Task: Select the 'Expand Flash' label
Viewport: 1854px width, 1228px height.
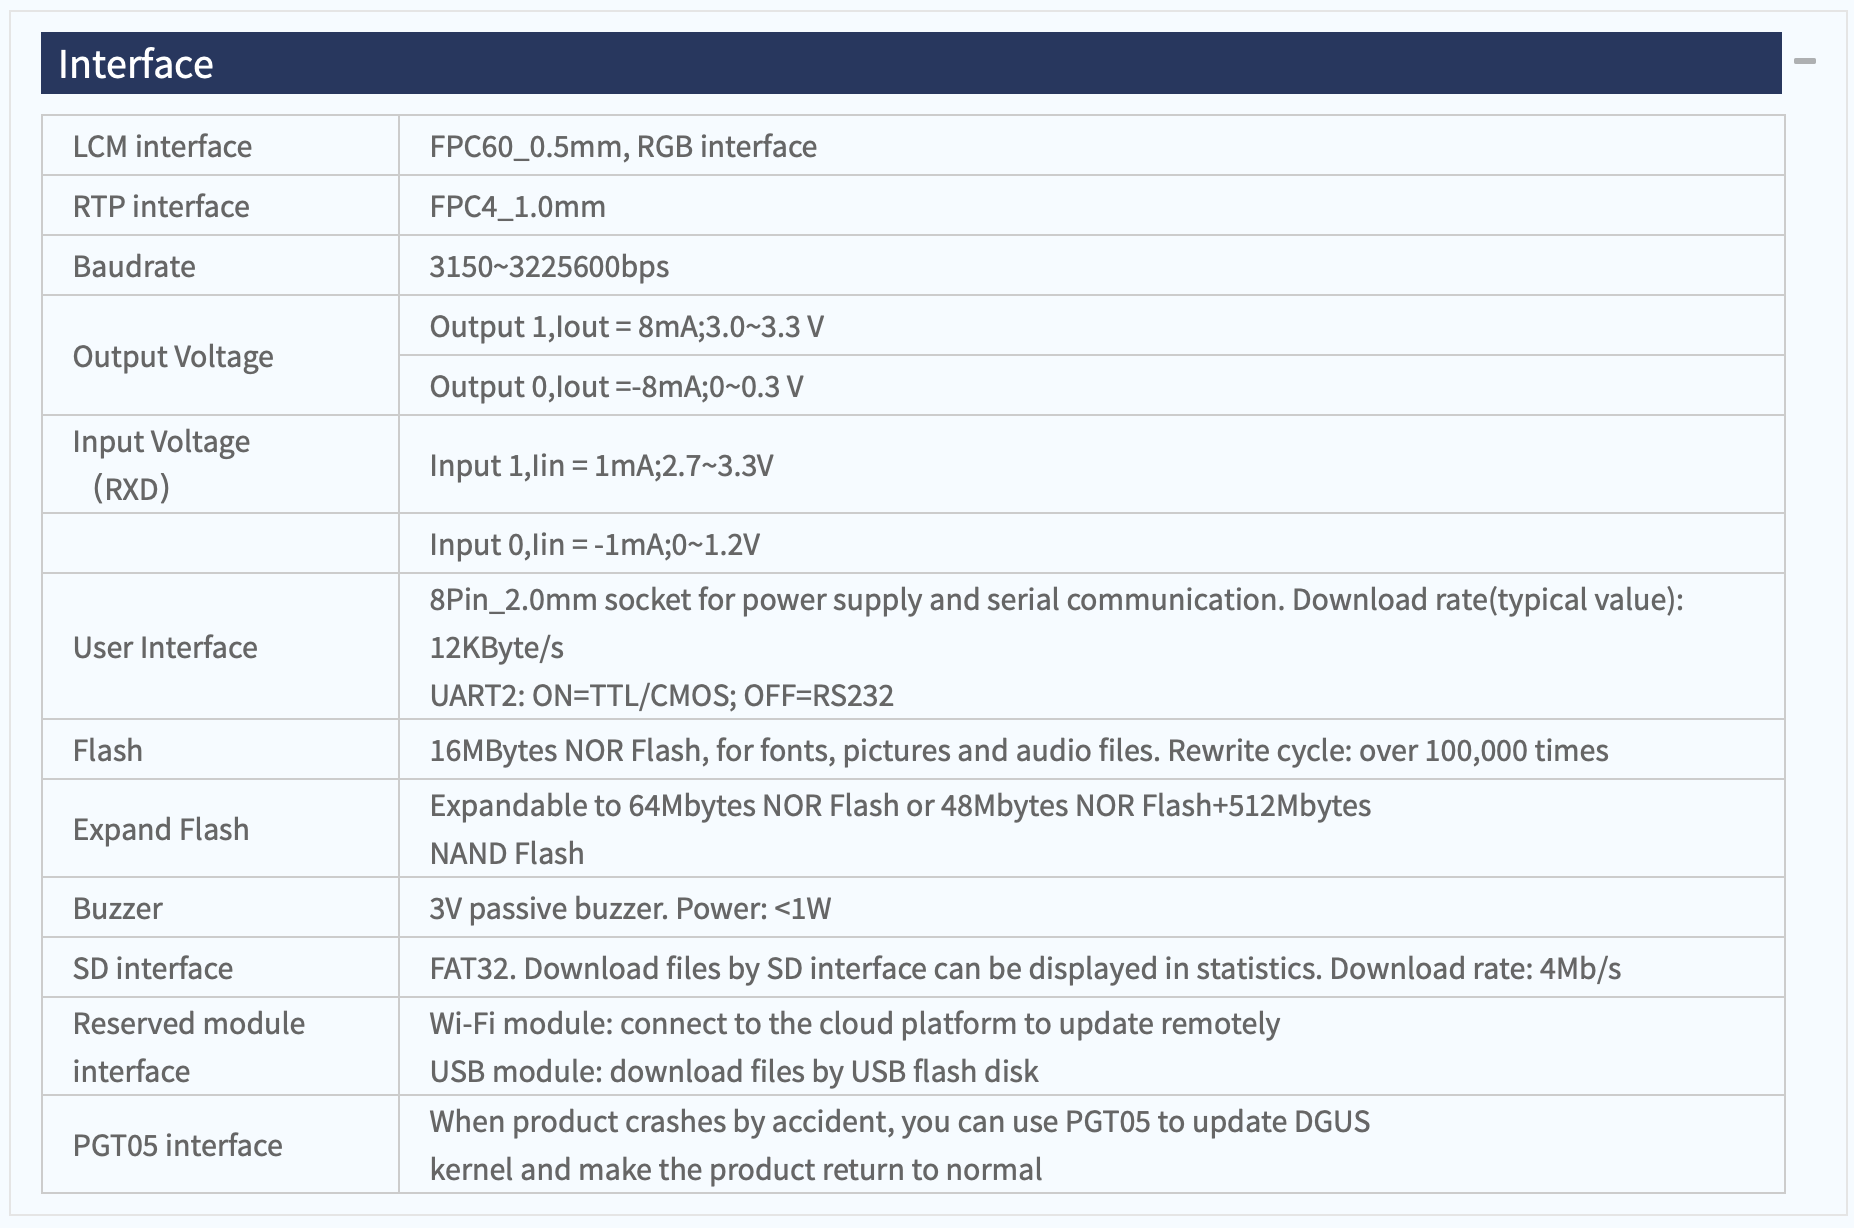Action: pyautogui.click(x=161, y=830)
